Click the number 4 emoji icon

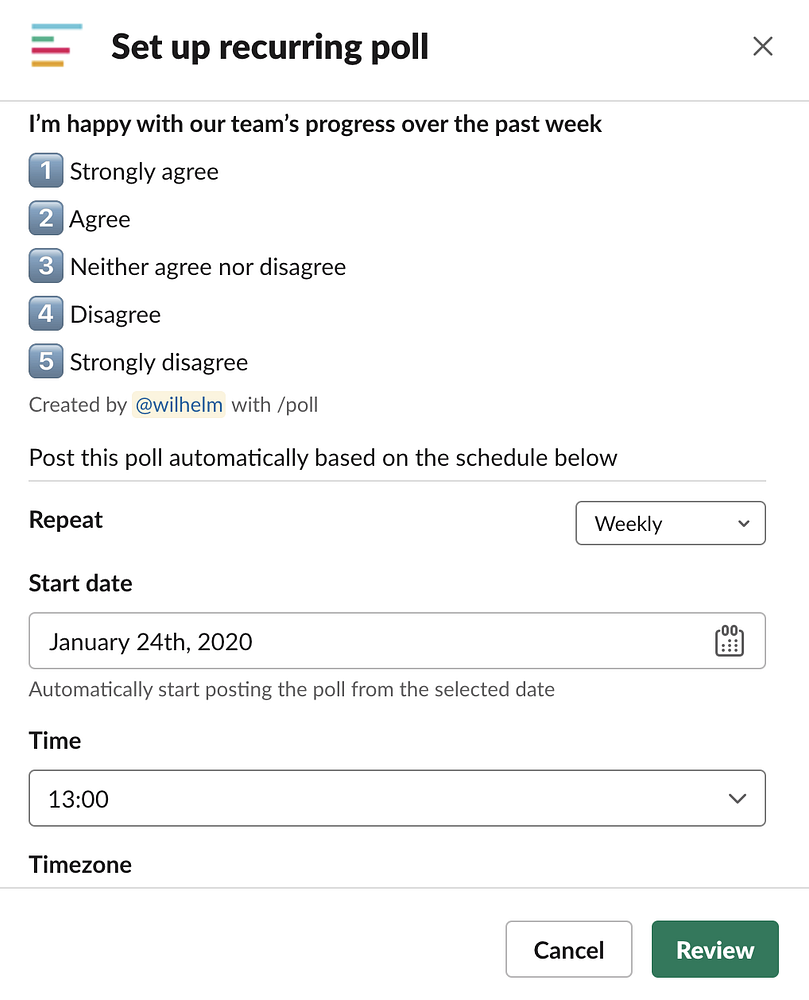click(46, 314)
